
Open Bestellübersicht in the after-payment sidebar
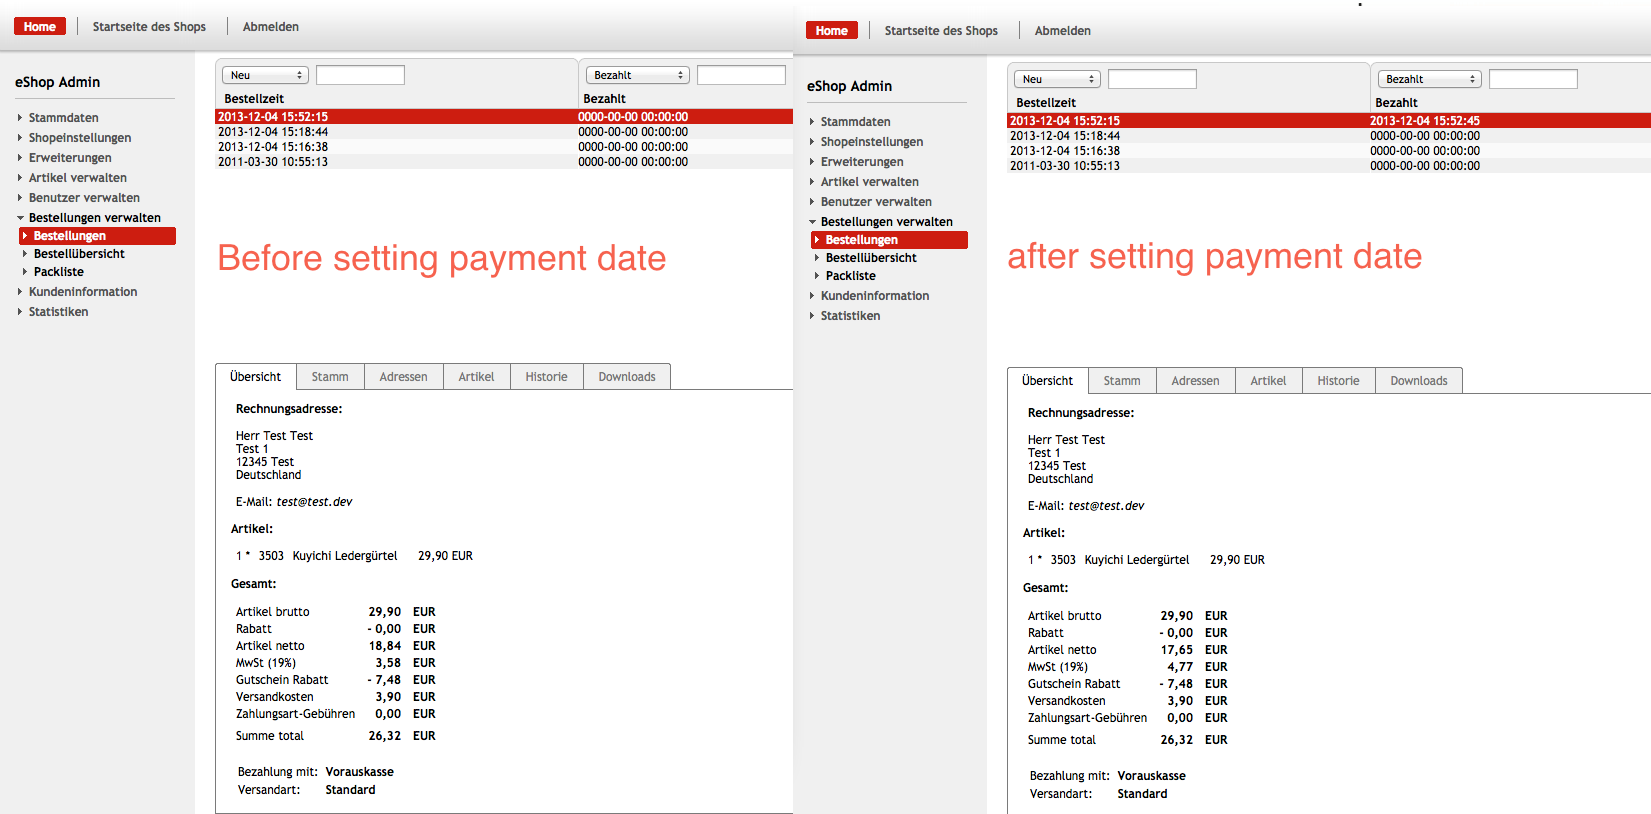[x=871, y=258]
